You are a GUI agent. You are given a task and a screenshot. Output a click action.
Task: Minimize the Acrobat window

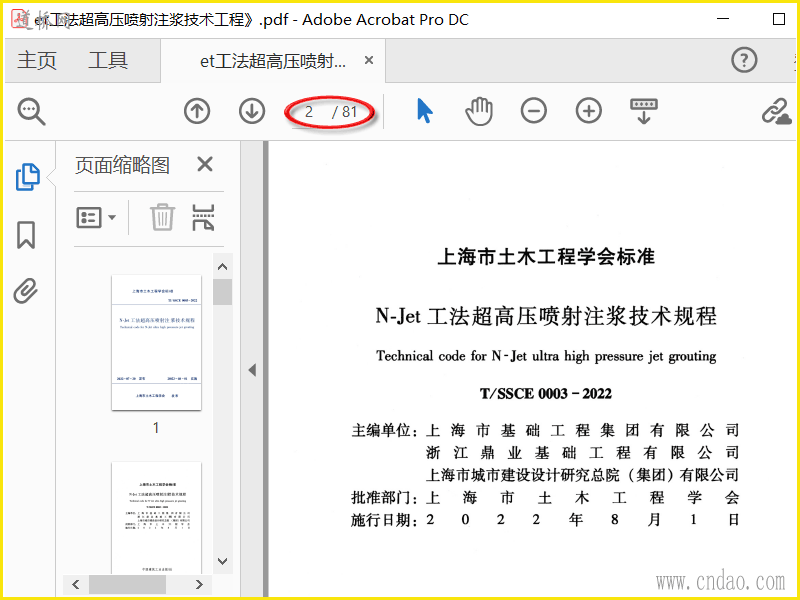coord(722,19)
